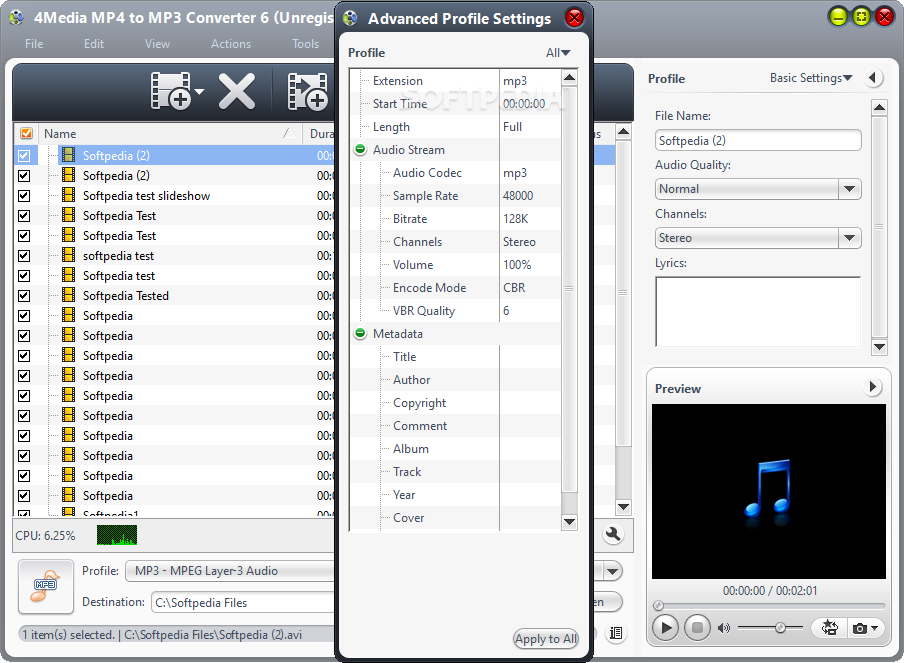Close the Advanced Profile Settings dialog
Viewport: 904px width, 663px height.
pyautogui.click(x=574, y=18)
